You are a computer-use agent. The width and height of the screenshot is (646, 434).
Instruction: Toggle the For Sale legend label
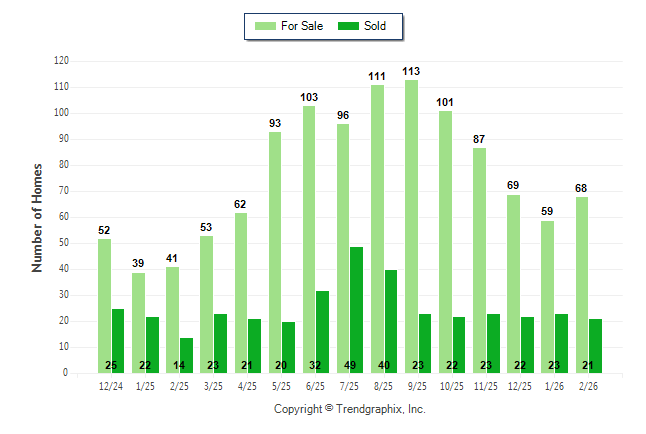[x=303, y=26]
